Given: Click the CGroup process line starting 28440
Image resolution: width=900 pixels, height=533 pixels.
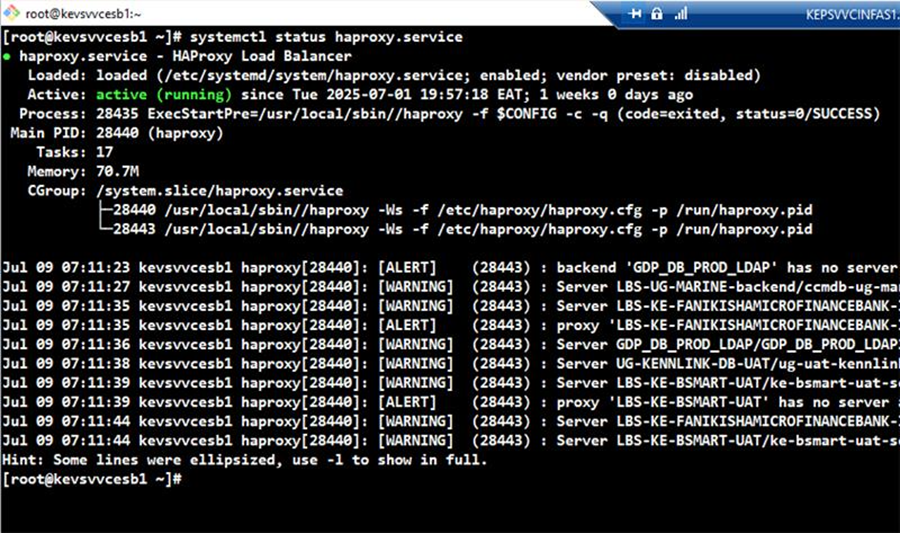Looking at the screenshot, I should click(x=463, y=210).
